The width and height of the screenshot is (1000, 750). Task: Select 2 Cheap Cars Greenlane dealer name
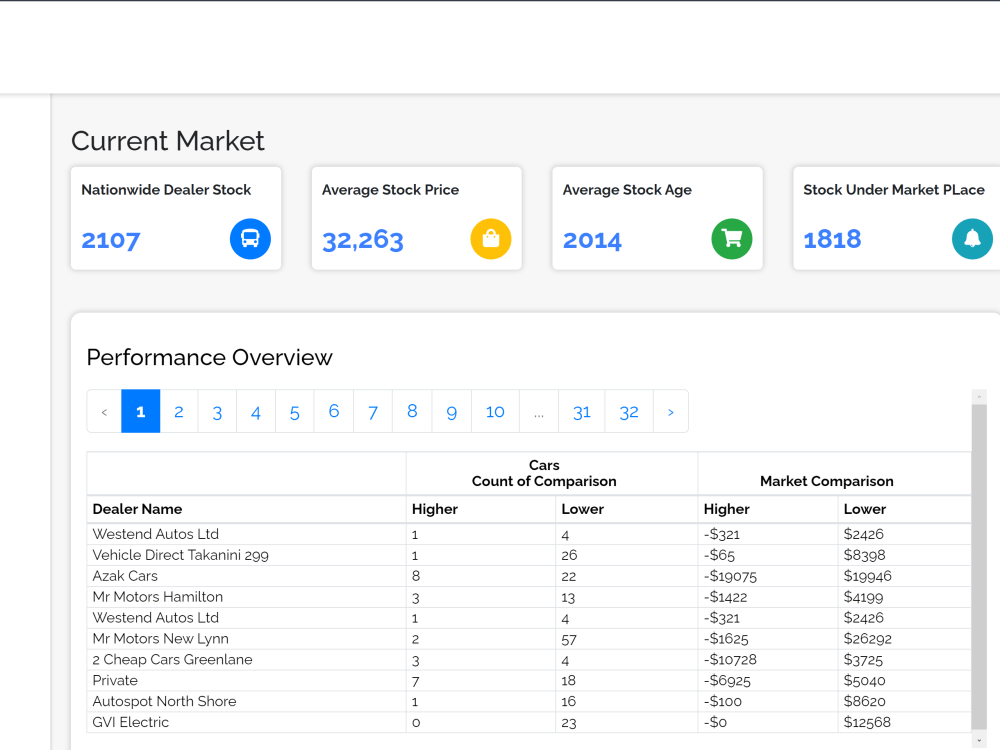coord(172,659)
